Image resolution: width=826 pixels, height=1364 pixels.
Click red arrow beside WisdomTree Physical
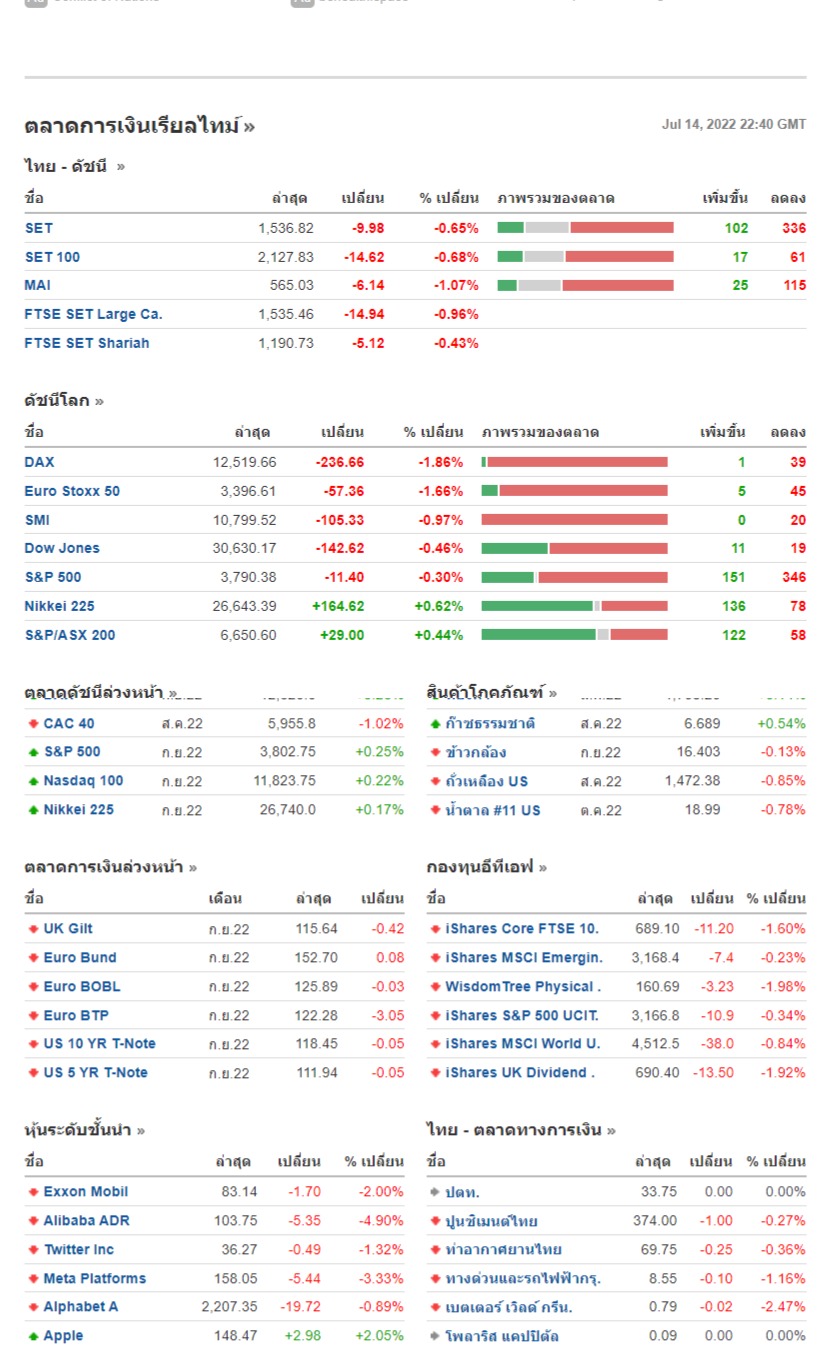click(x=435, y=986)
